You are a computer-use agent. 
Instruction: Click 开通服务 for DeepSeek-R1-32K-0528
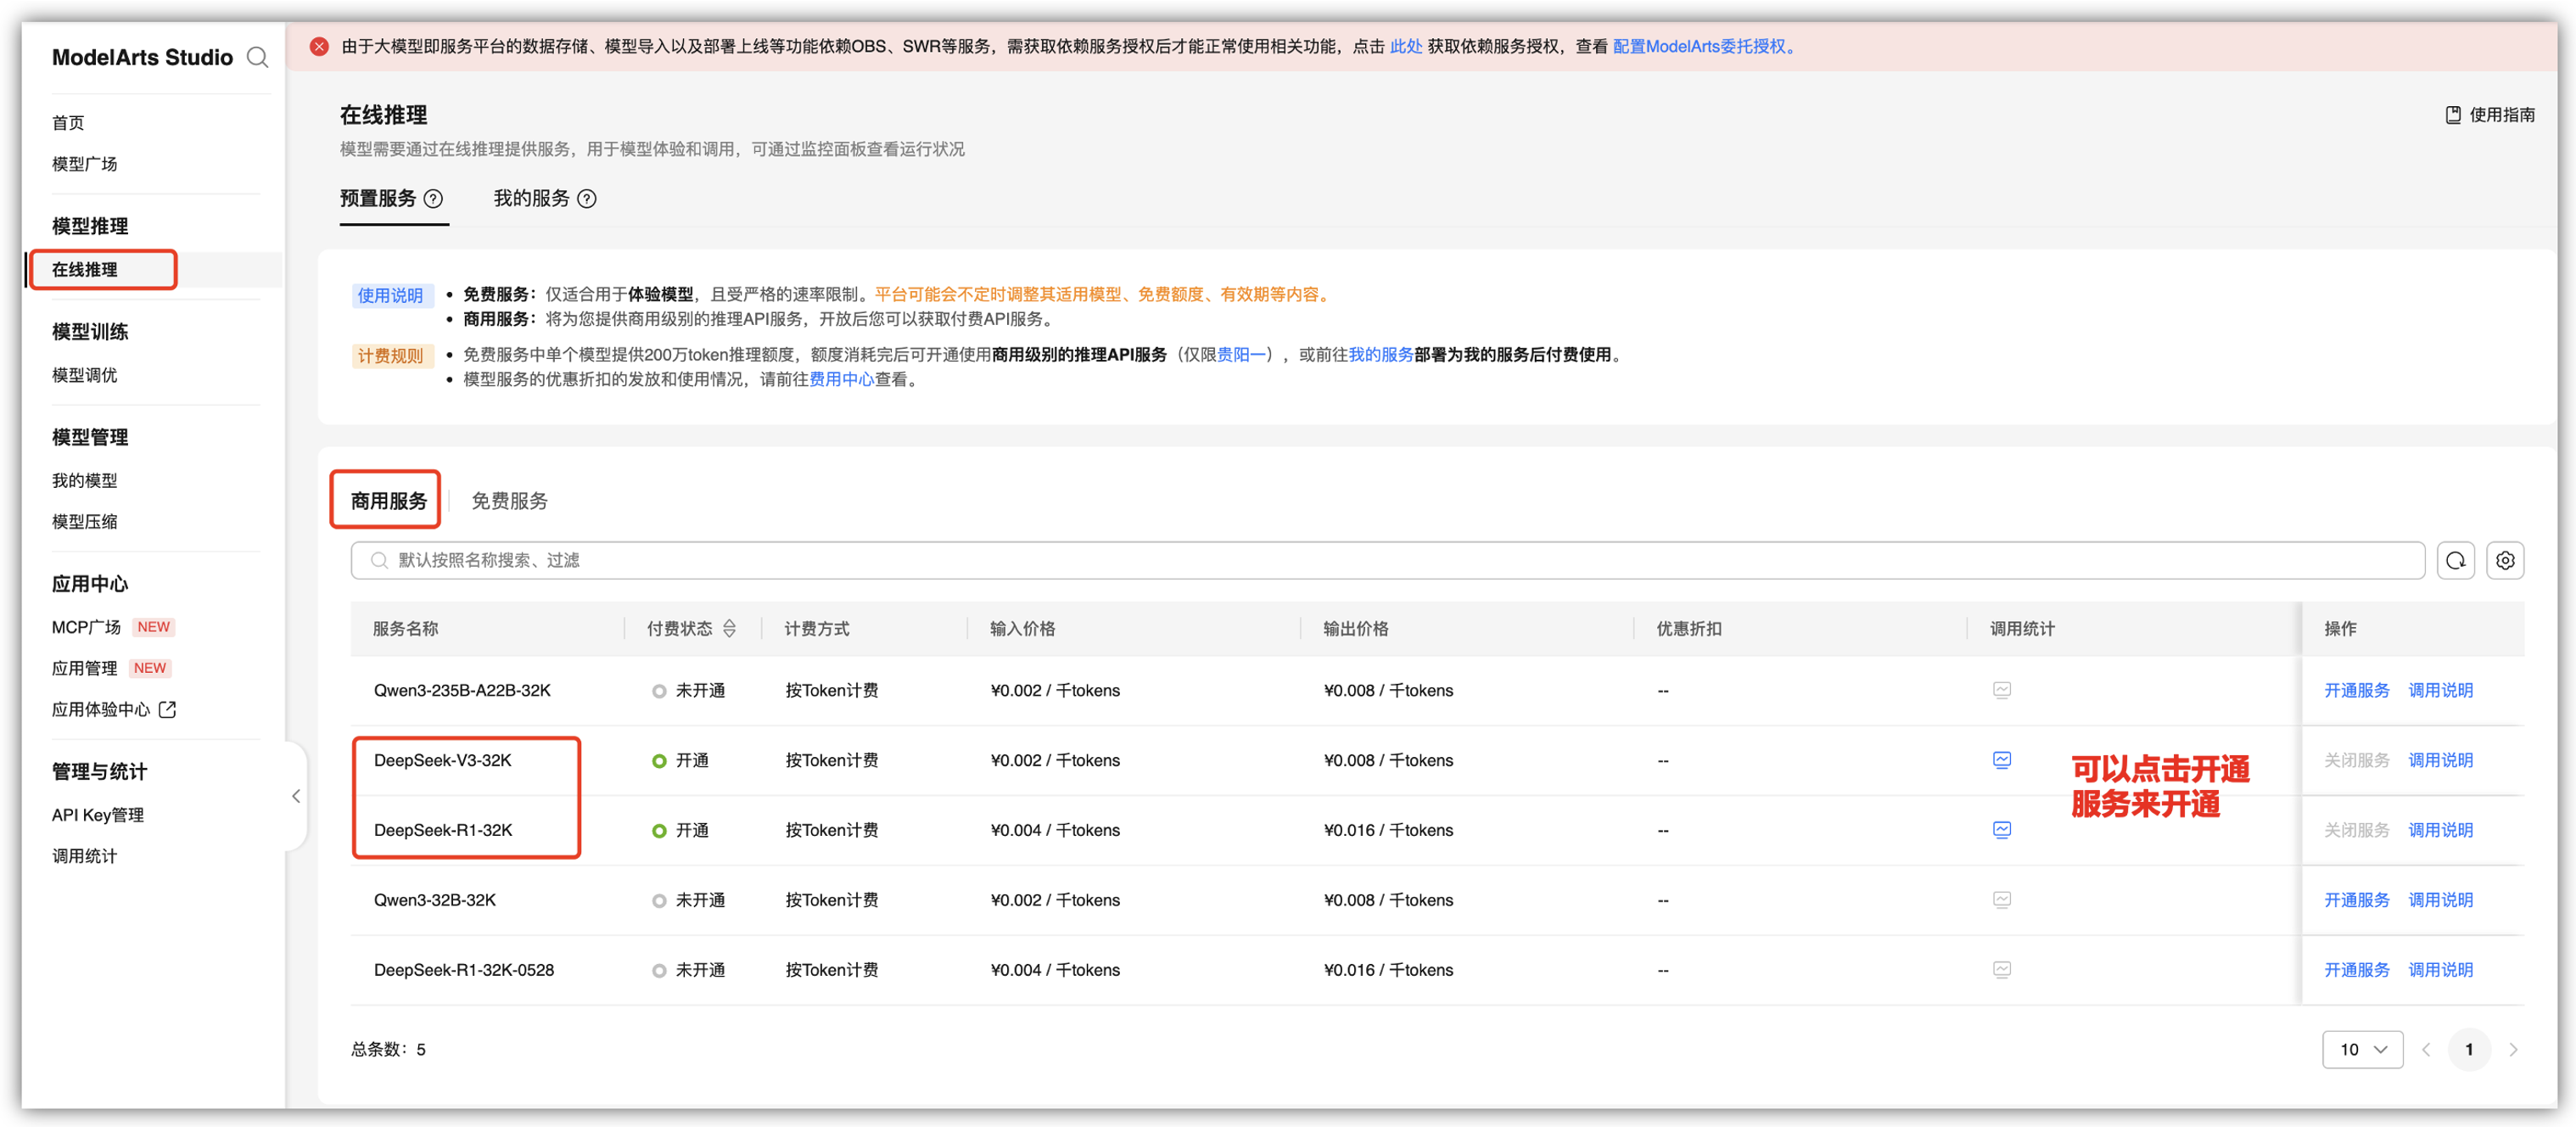coord(2357,971)
